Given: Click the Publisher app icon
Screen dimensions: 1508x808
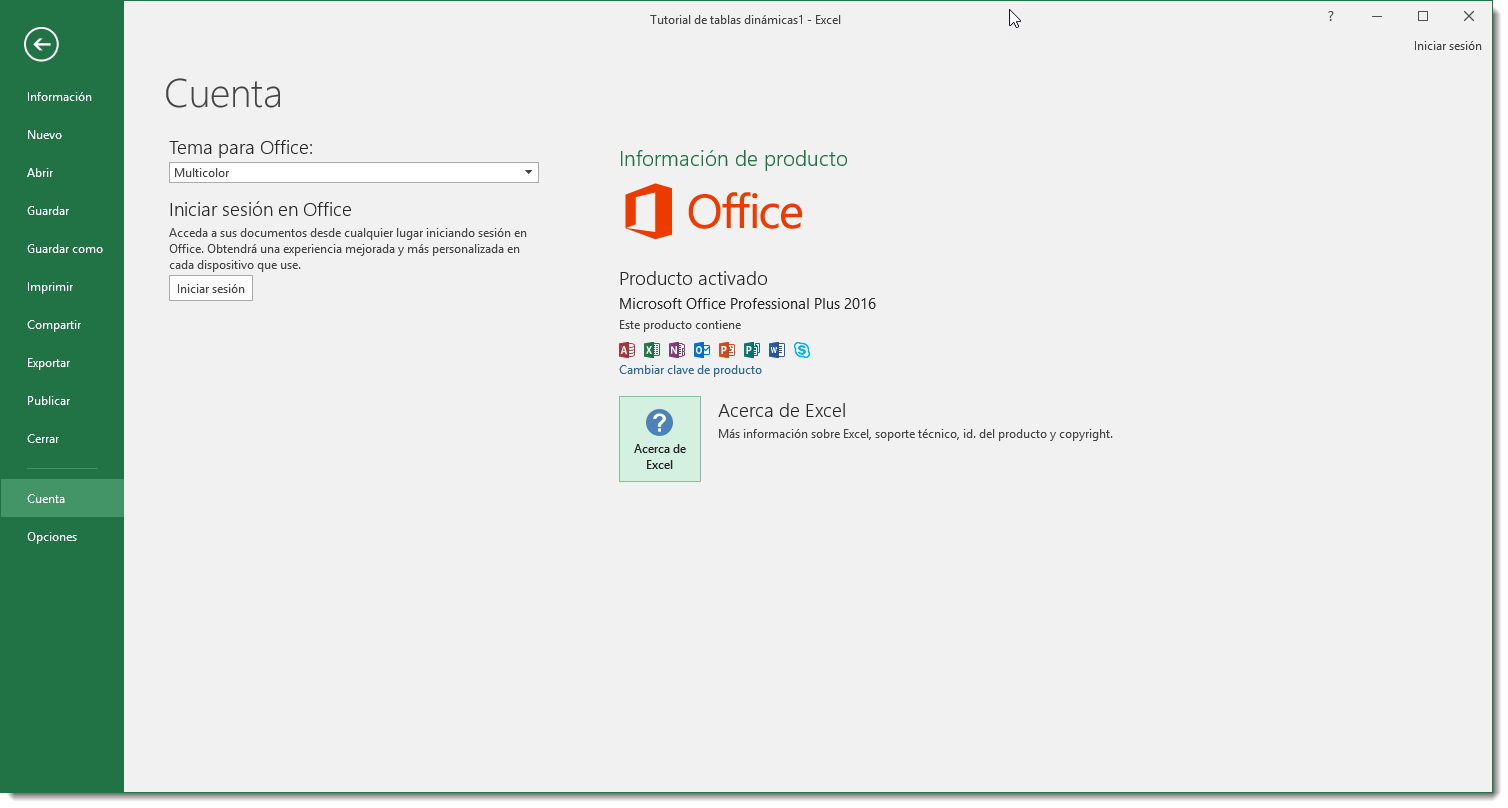Looking at the screenshot, I should [x=752, y=350].
